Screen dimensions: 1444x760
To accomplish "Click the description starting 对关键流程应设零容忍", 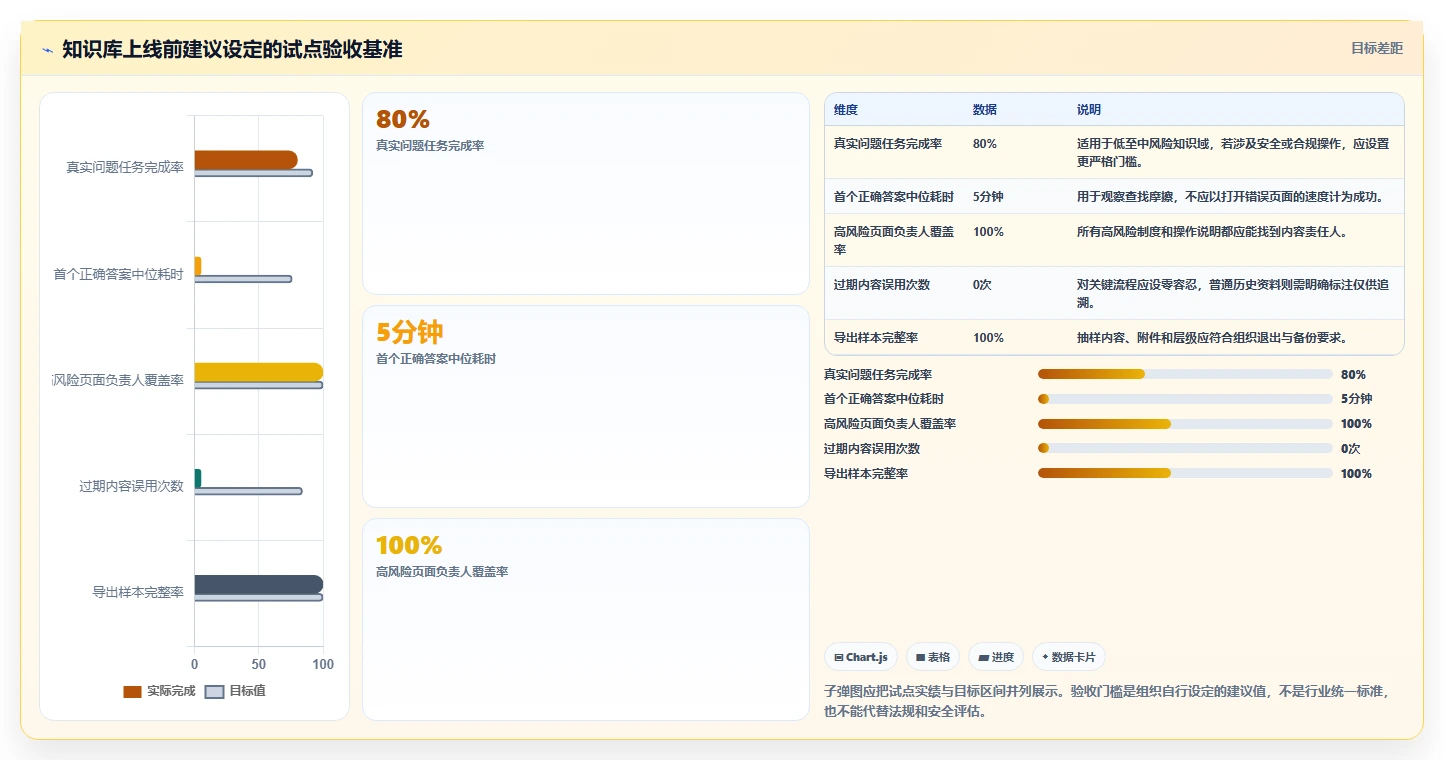I will coord(1233,294).
